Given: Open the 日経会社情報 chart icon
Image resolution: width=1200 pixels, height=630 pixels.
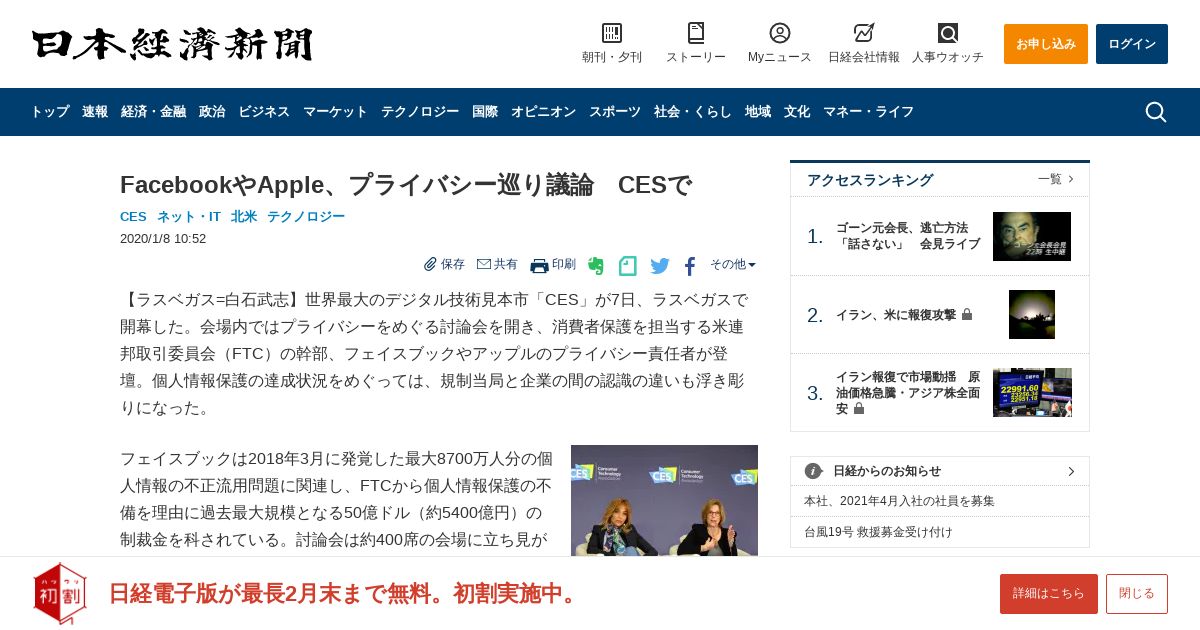Looking at the screenshot, I should click(864, 33).
